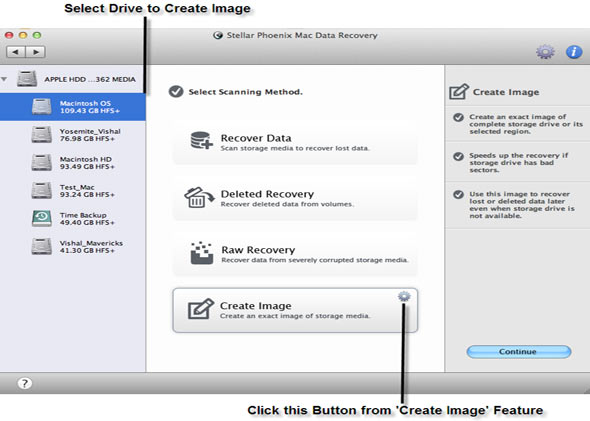Viewport: 590px width, 421px height.
Task: Click the Continue button
Action: point(519,352)
